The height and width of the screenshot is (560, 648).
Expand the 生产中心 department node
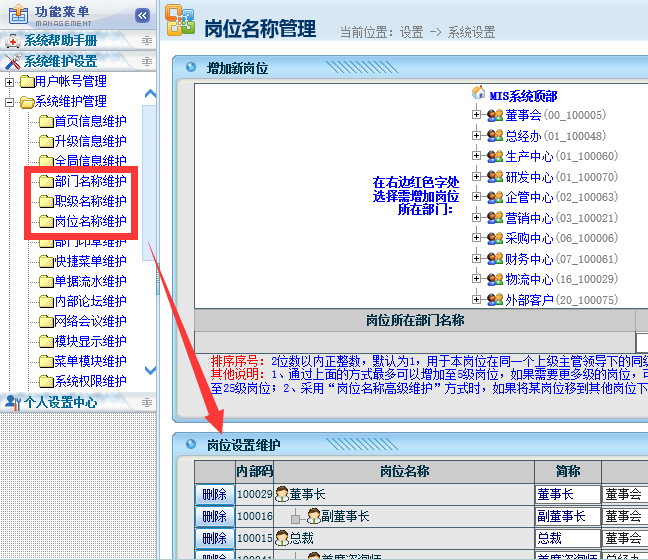[x=477, y=156]
